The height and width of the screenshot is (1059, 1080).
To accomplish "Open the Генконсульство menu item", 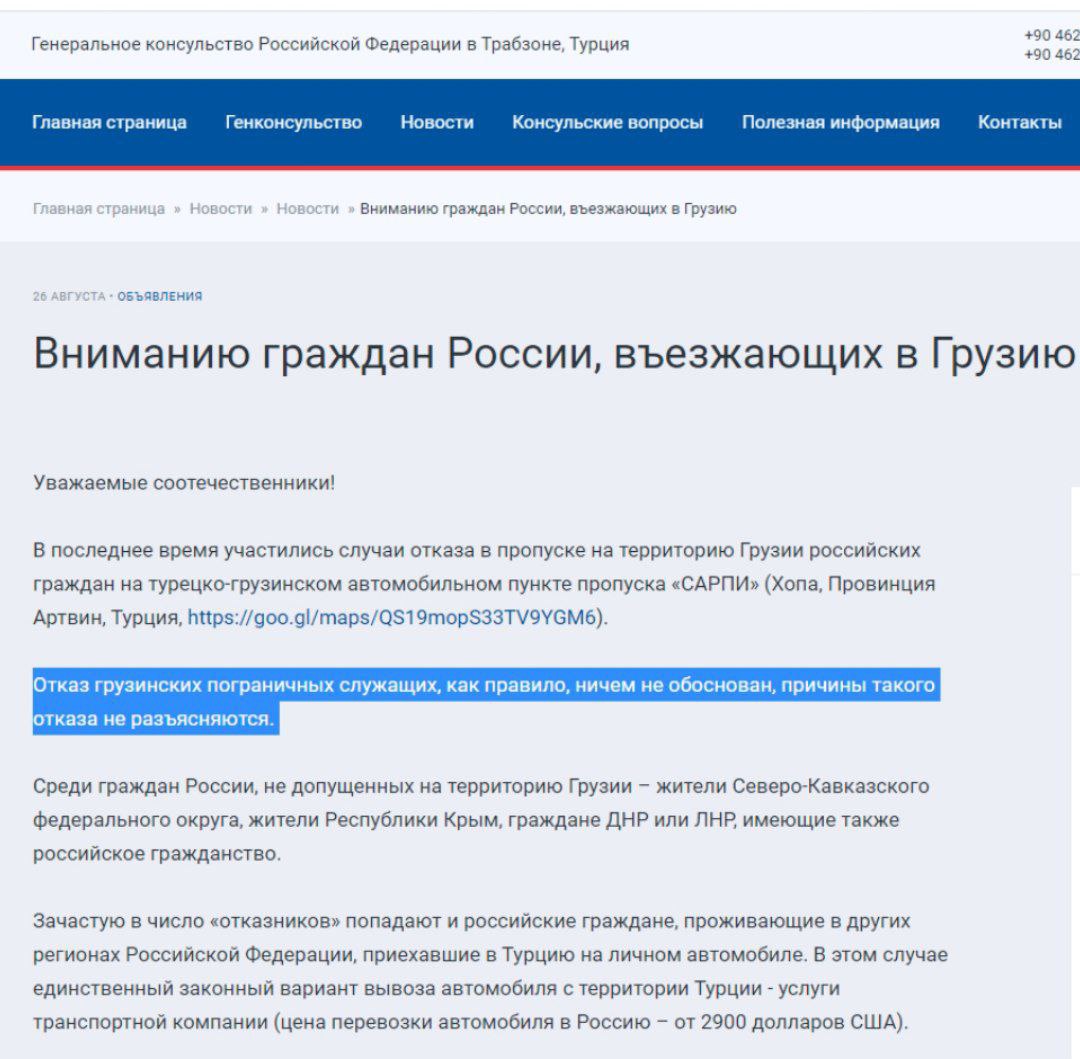I will [293, 122].
